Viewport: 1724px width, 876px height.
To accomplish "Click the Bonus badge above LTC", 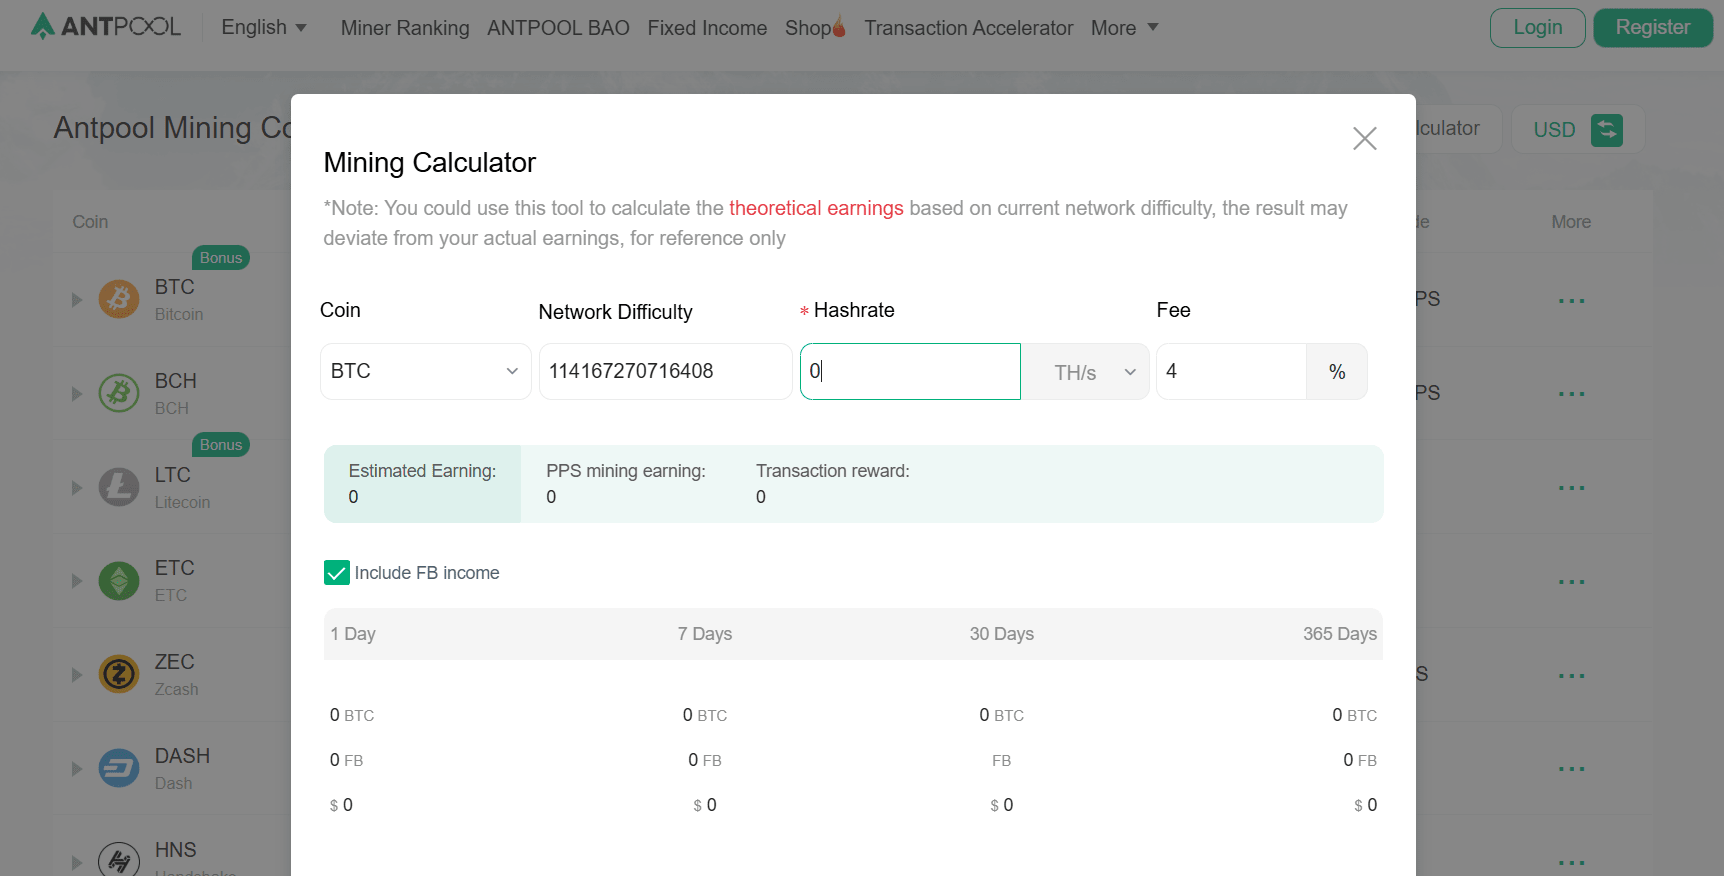I will (221, 445).
